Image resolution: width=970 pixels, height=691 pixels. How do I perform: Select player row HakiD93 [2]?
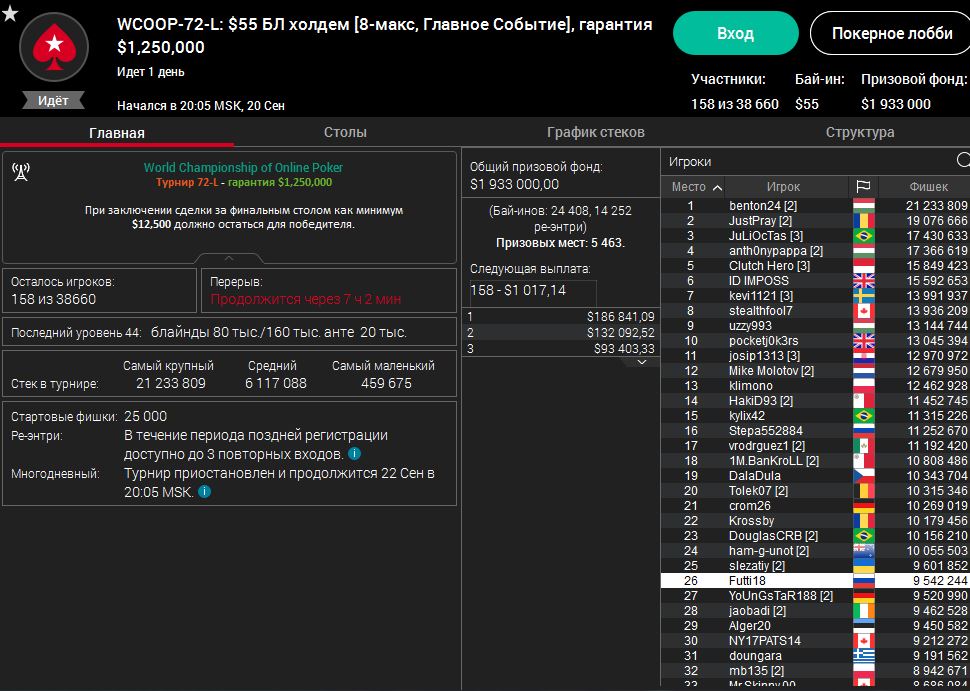tap(815, 401)
